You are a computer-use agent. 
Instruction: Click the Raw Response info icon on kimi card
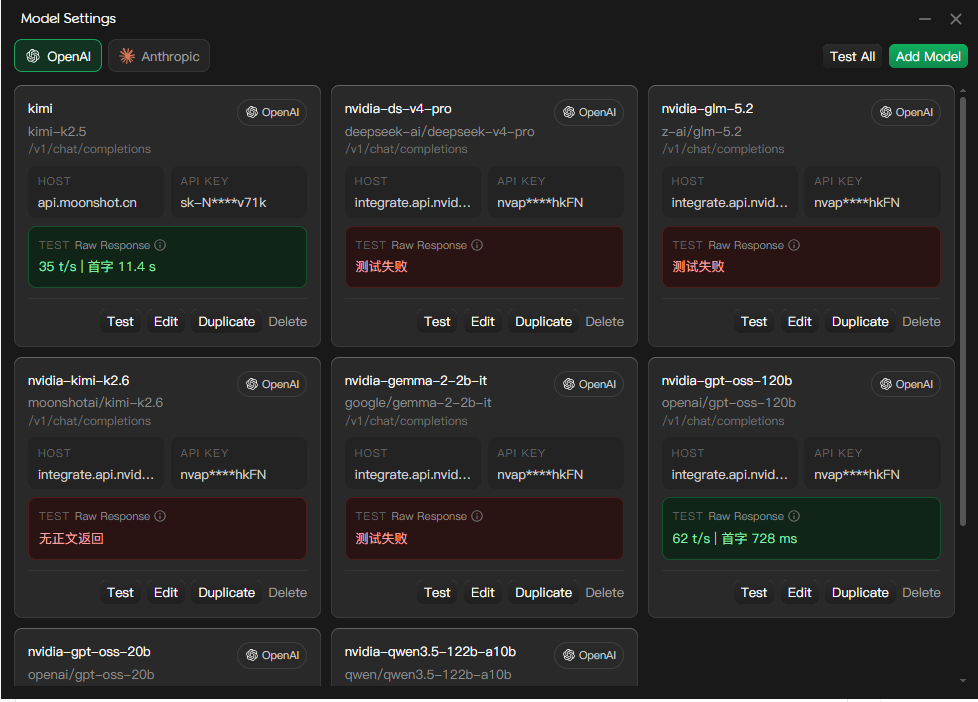[160, 245]
